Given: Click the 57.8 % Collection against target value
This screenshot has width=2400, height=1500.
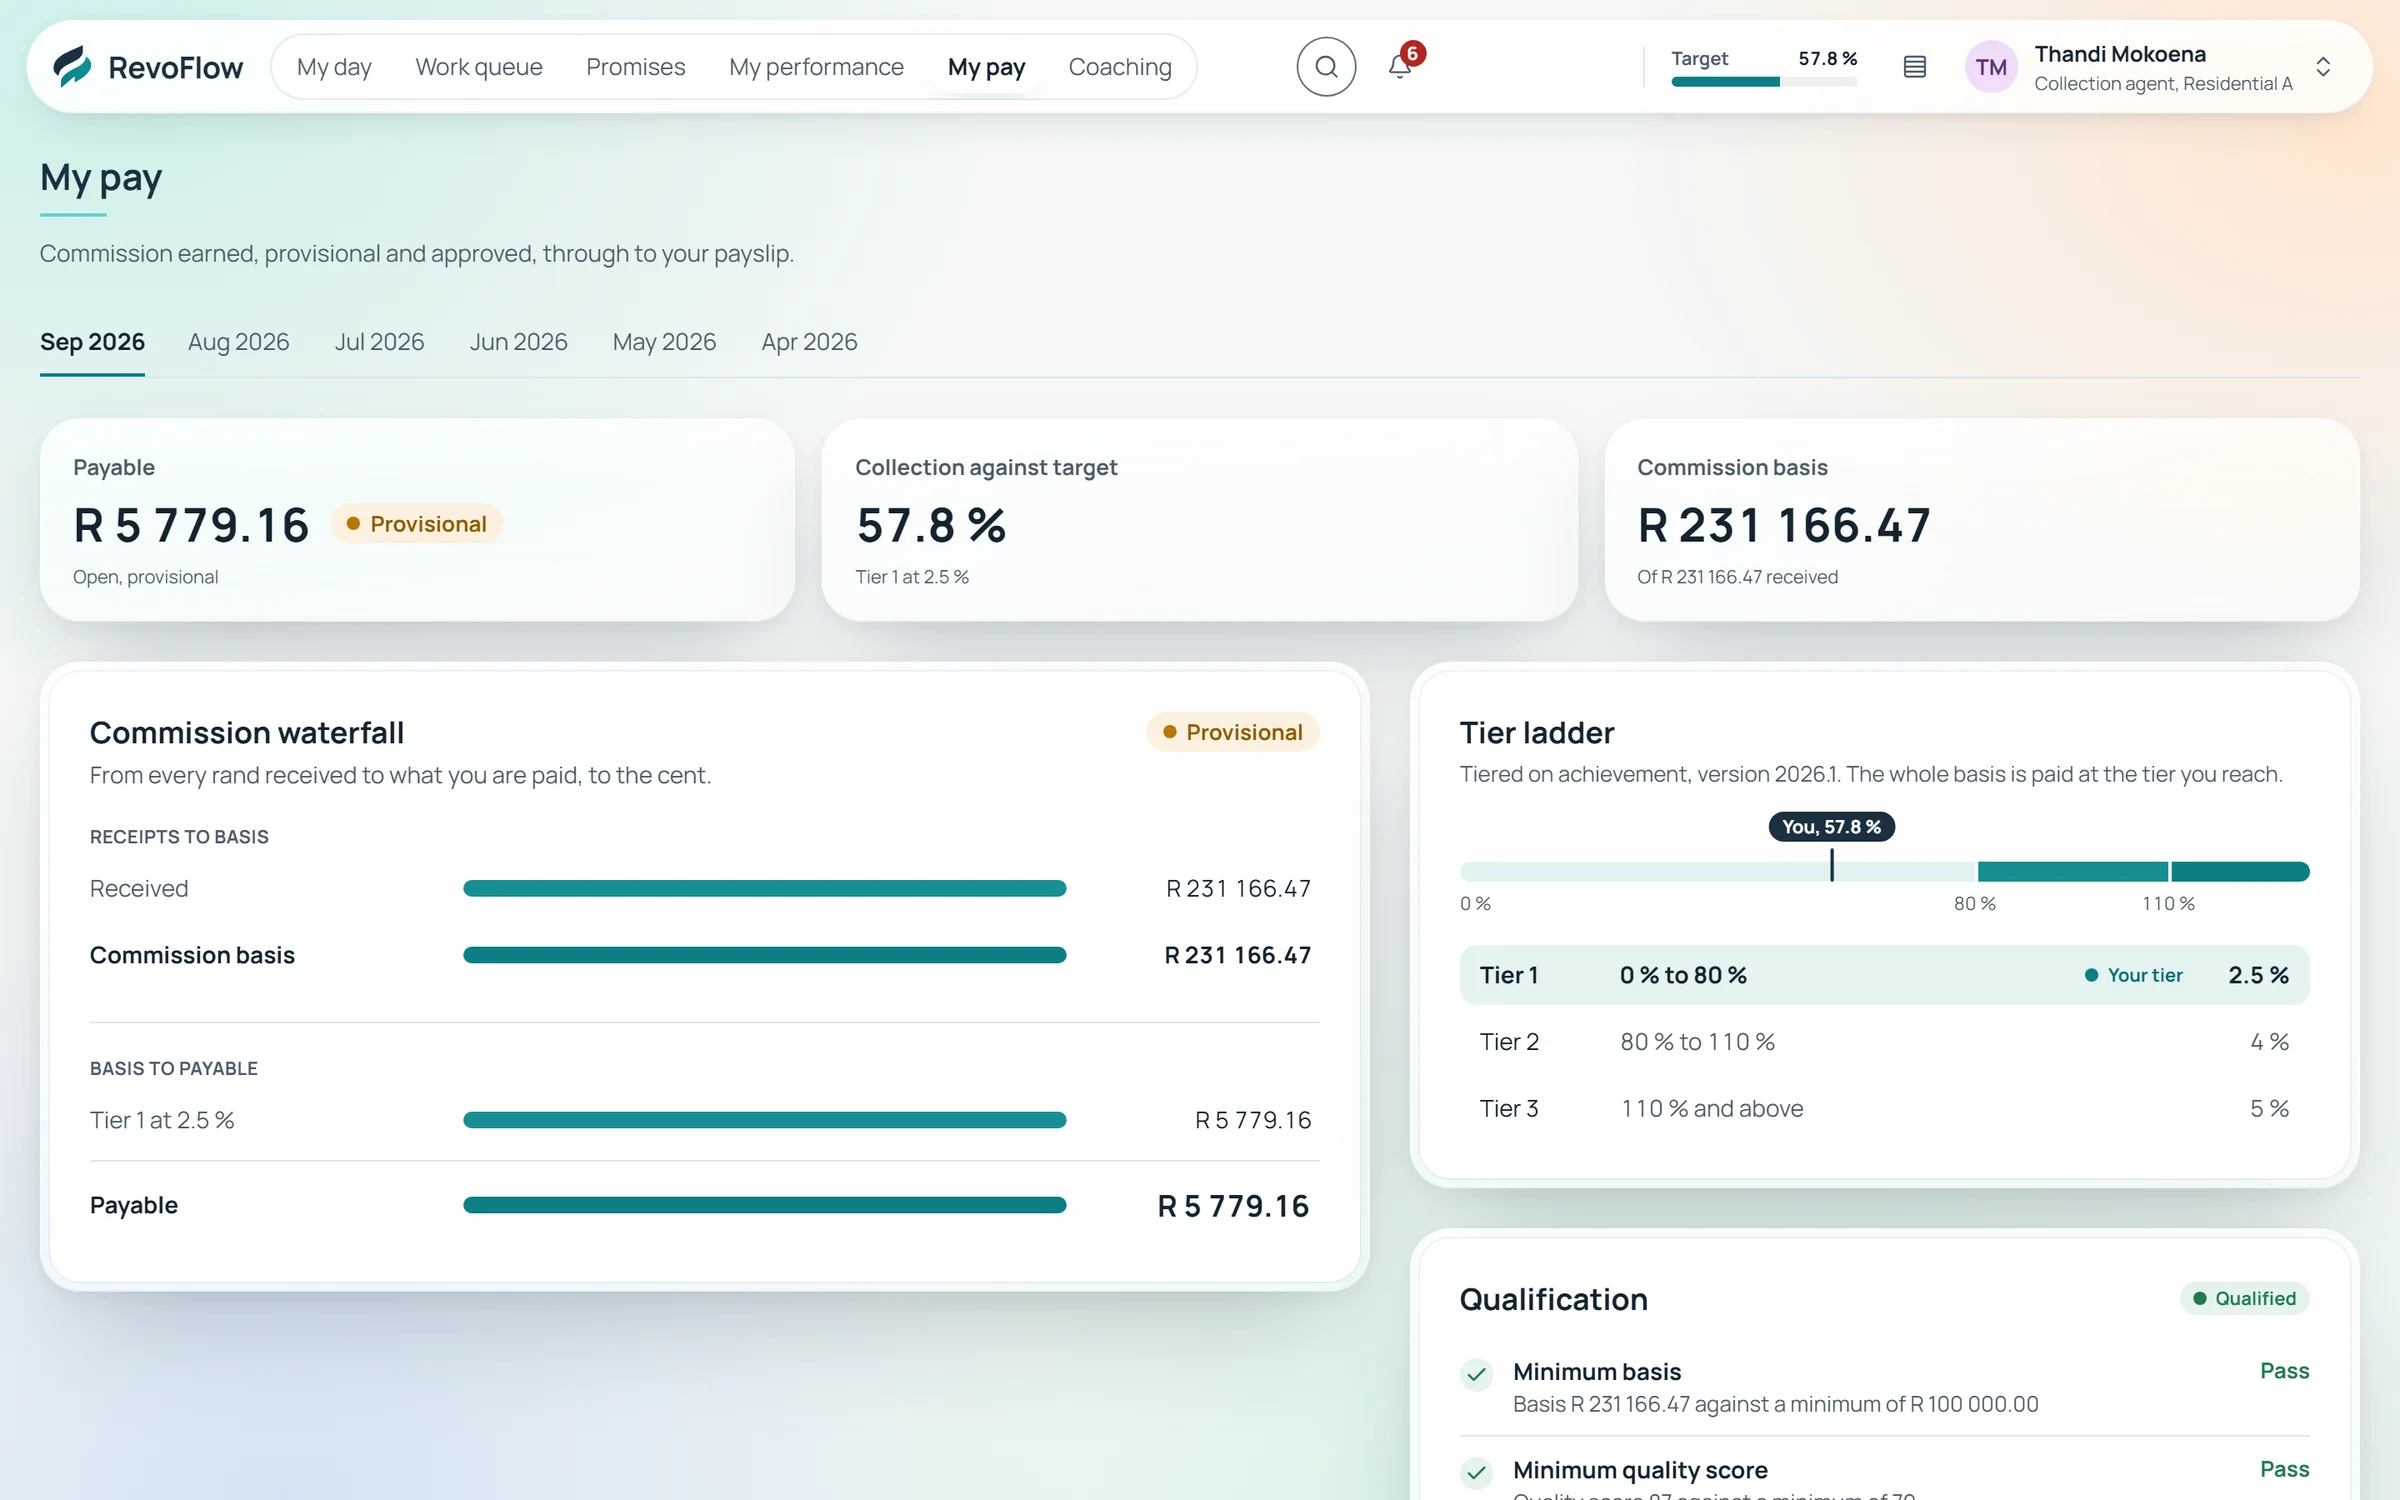Looking at the screenshot, I should pyautogui.click(x=931, y=526).
